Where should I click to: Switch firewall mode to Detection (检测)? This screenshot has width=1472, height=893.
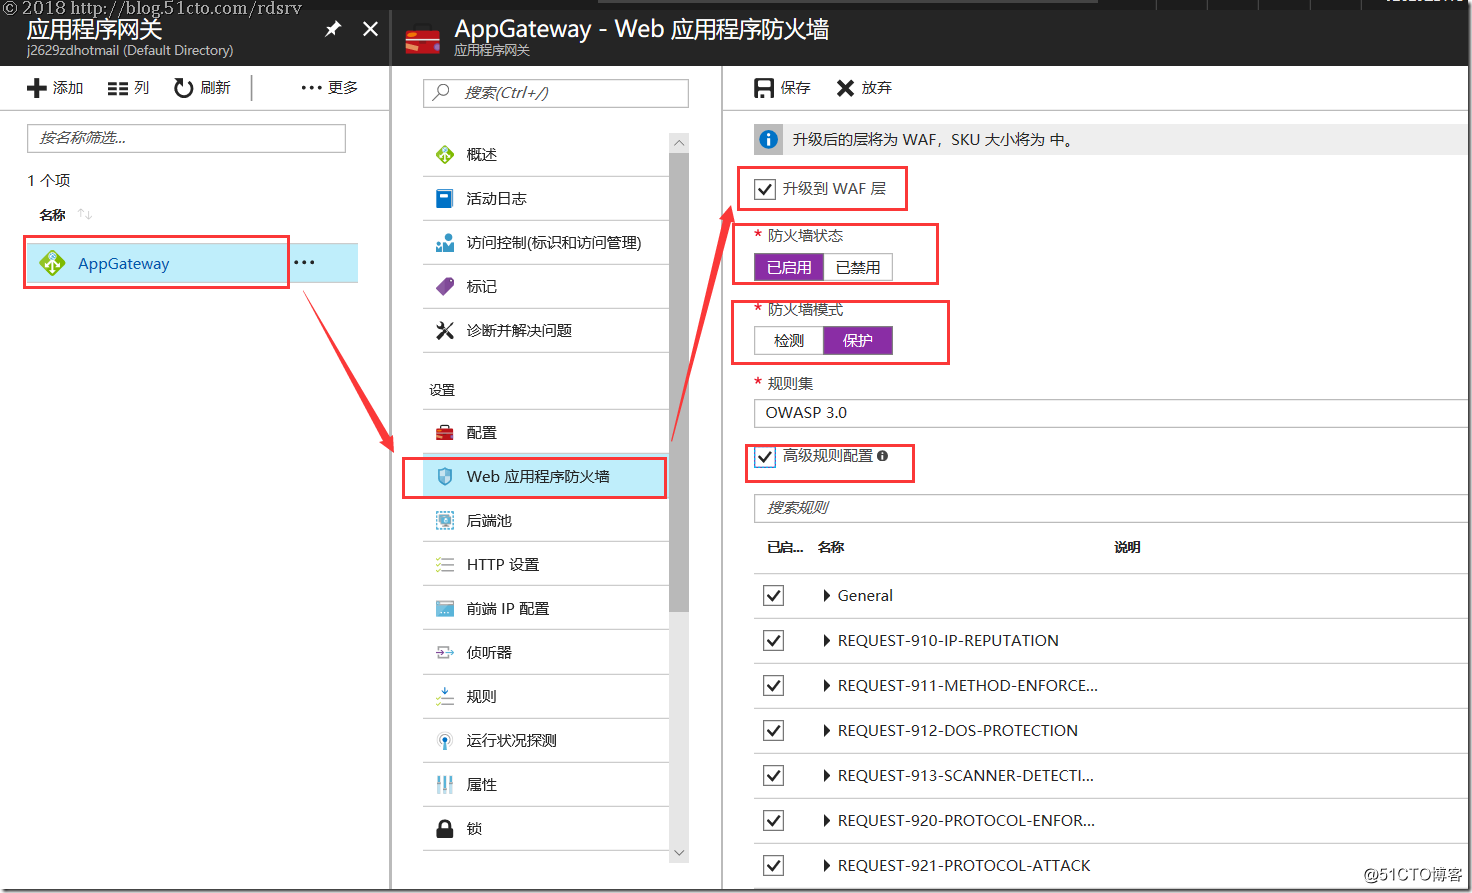coord(789,340)
